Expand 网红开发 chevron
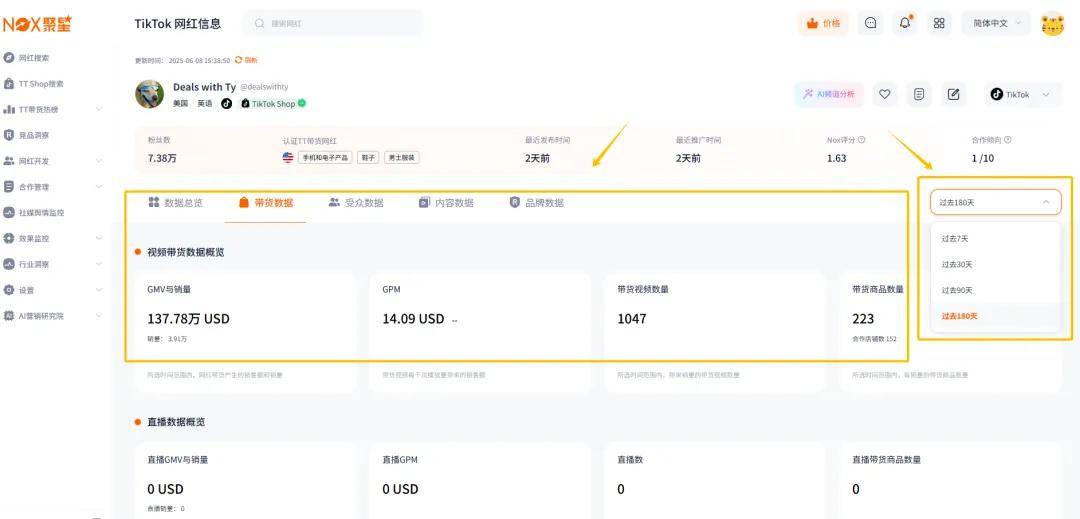Viewport: 1080px width, 519px height. 98,161
